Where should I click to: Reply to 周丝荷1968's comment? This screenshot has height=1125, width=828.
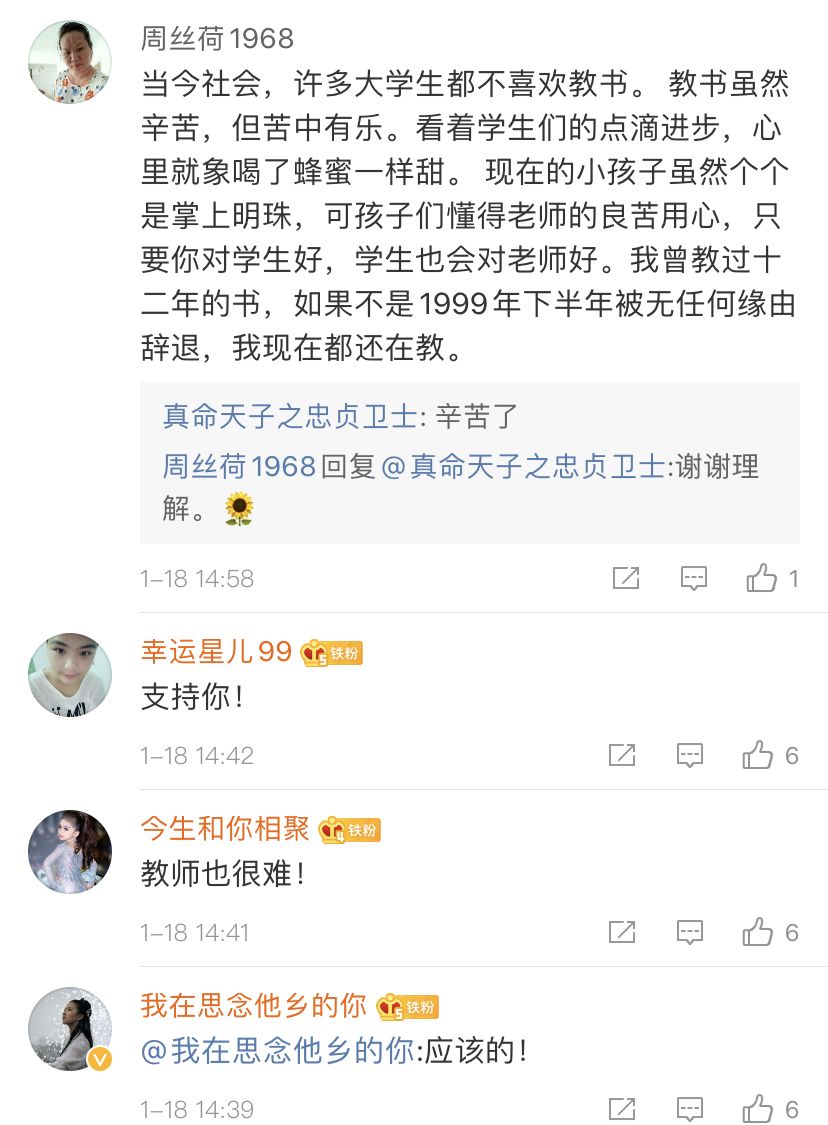[693, 578]
